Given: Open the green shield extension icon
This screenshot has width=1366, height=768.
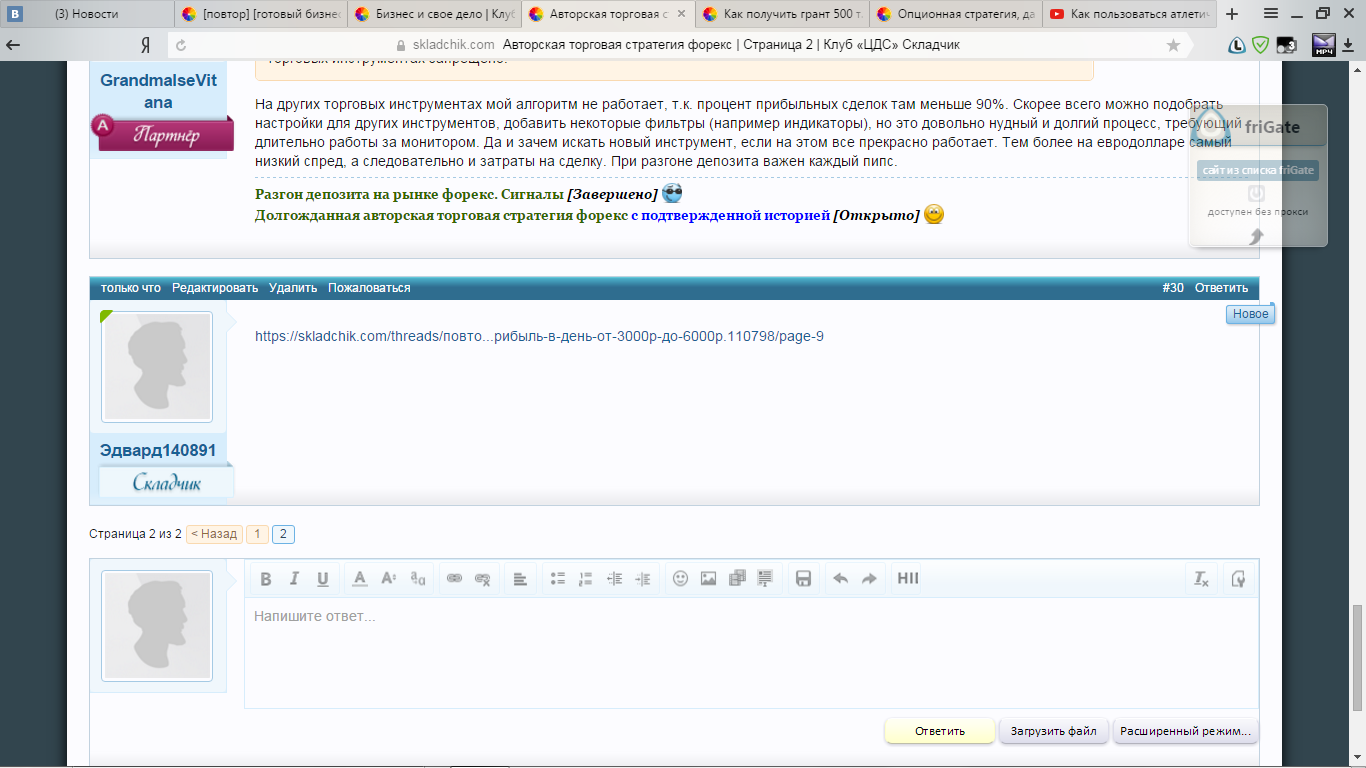Looking at the screenshot, I should pyautogui.click(x=1262, y=45).
